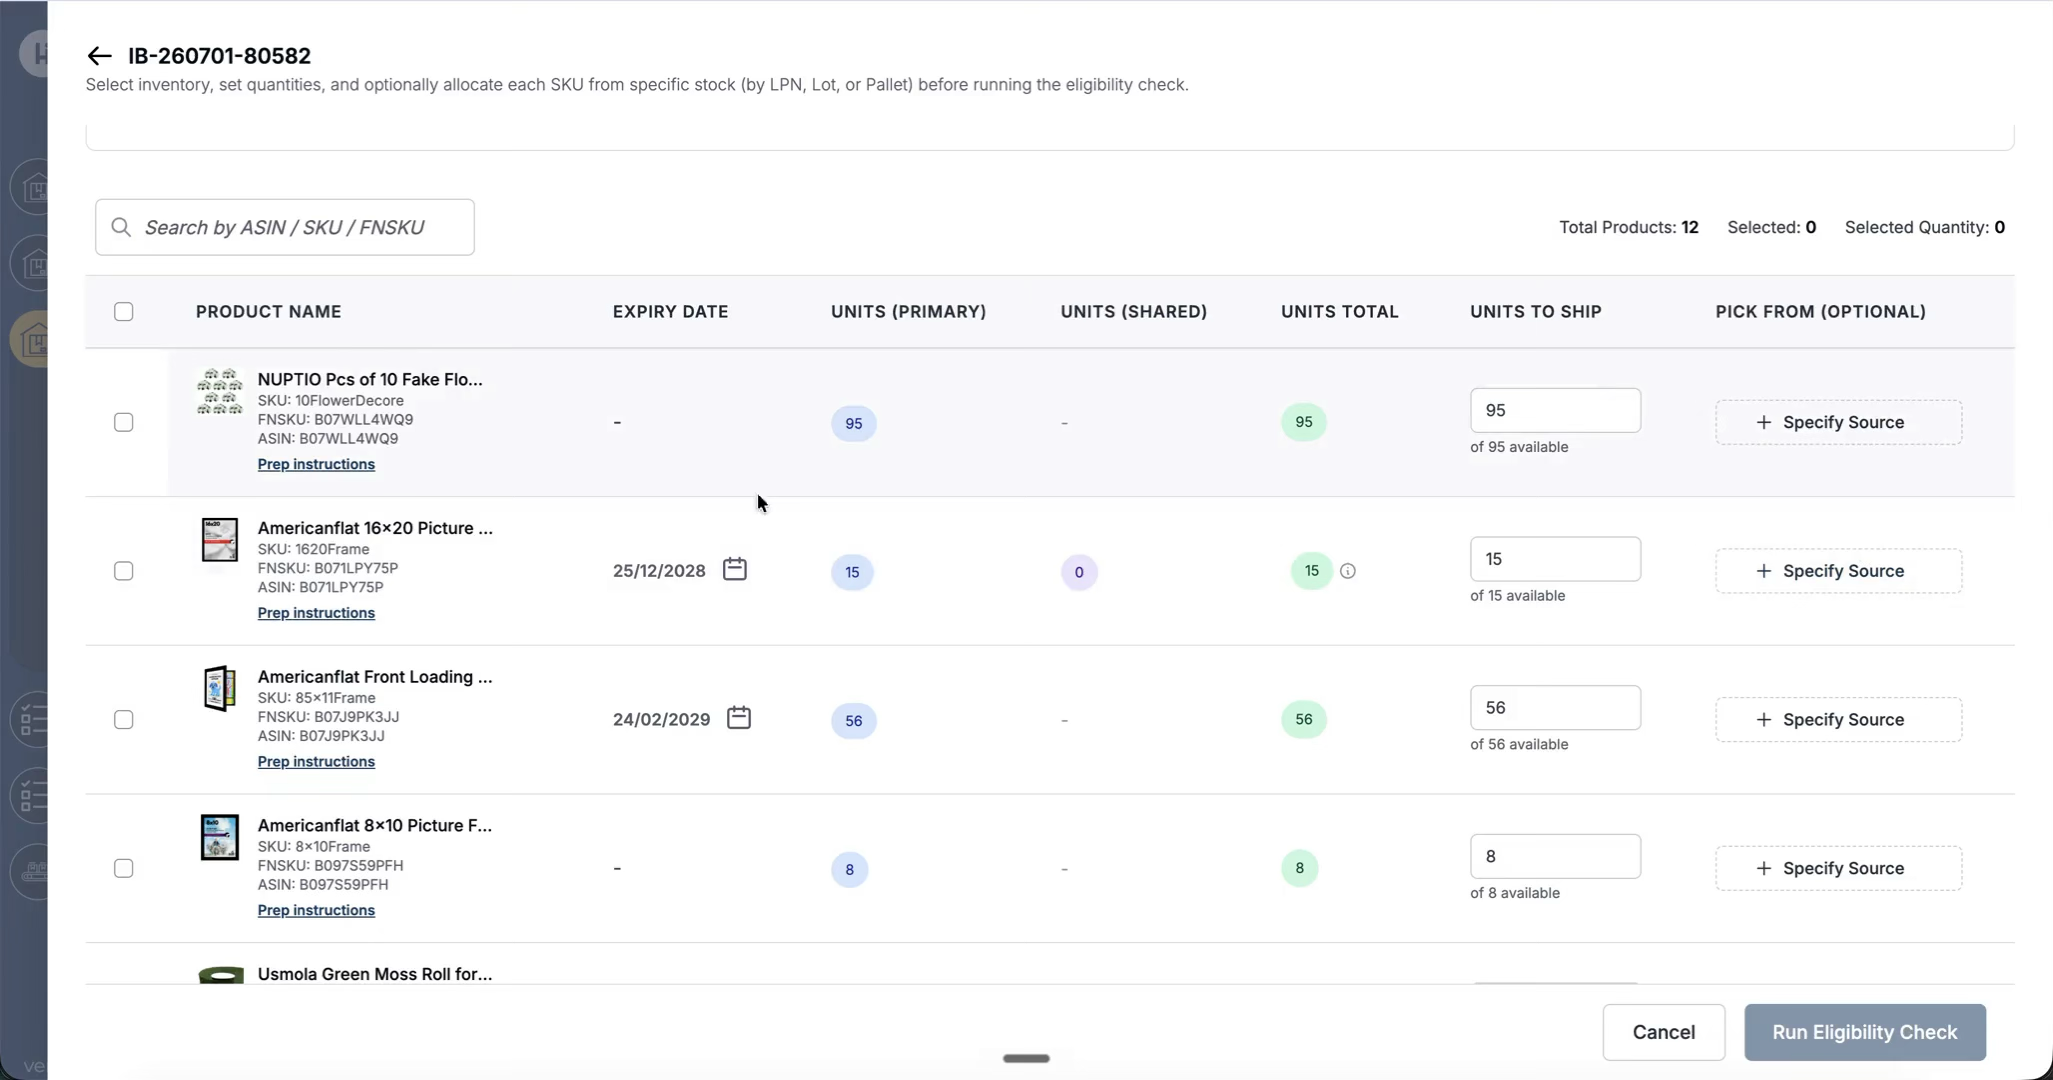Click Specify Source for 10FlowerDecore SKU
Image resolution: width=2053 pixels, height=1080 pixels.
[1838, 422]
